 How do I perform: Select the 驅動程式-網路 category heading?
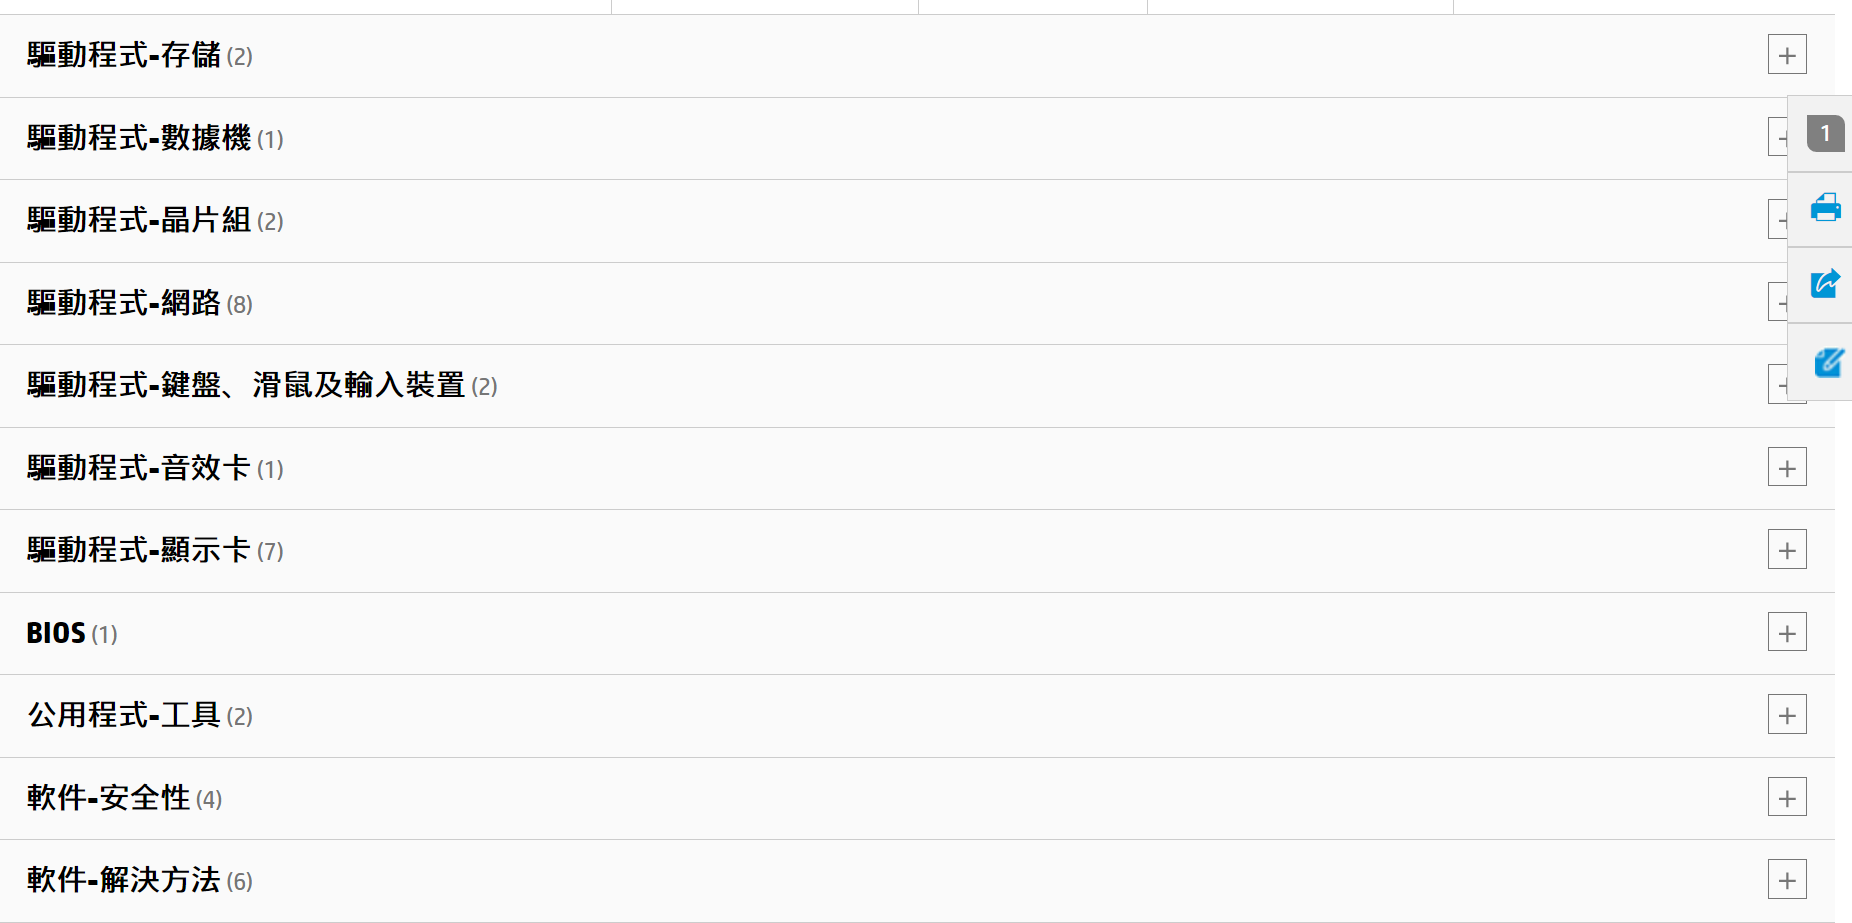(124, 303)
